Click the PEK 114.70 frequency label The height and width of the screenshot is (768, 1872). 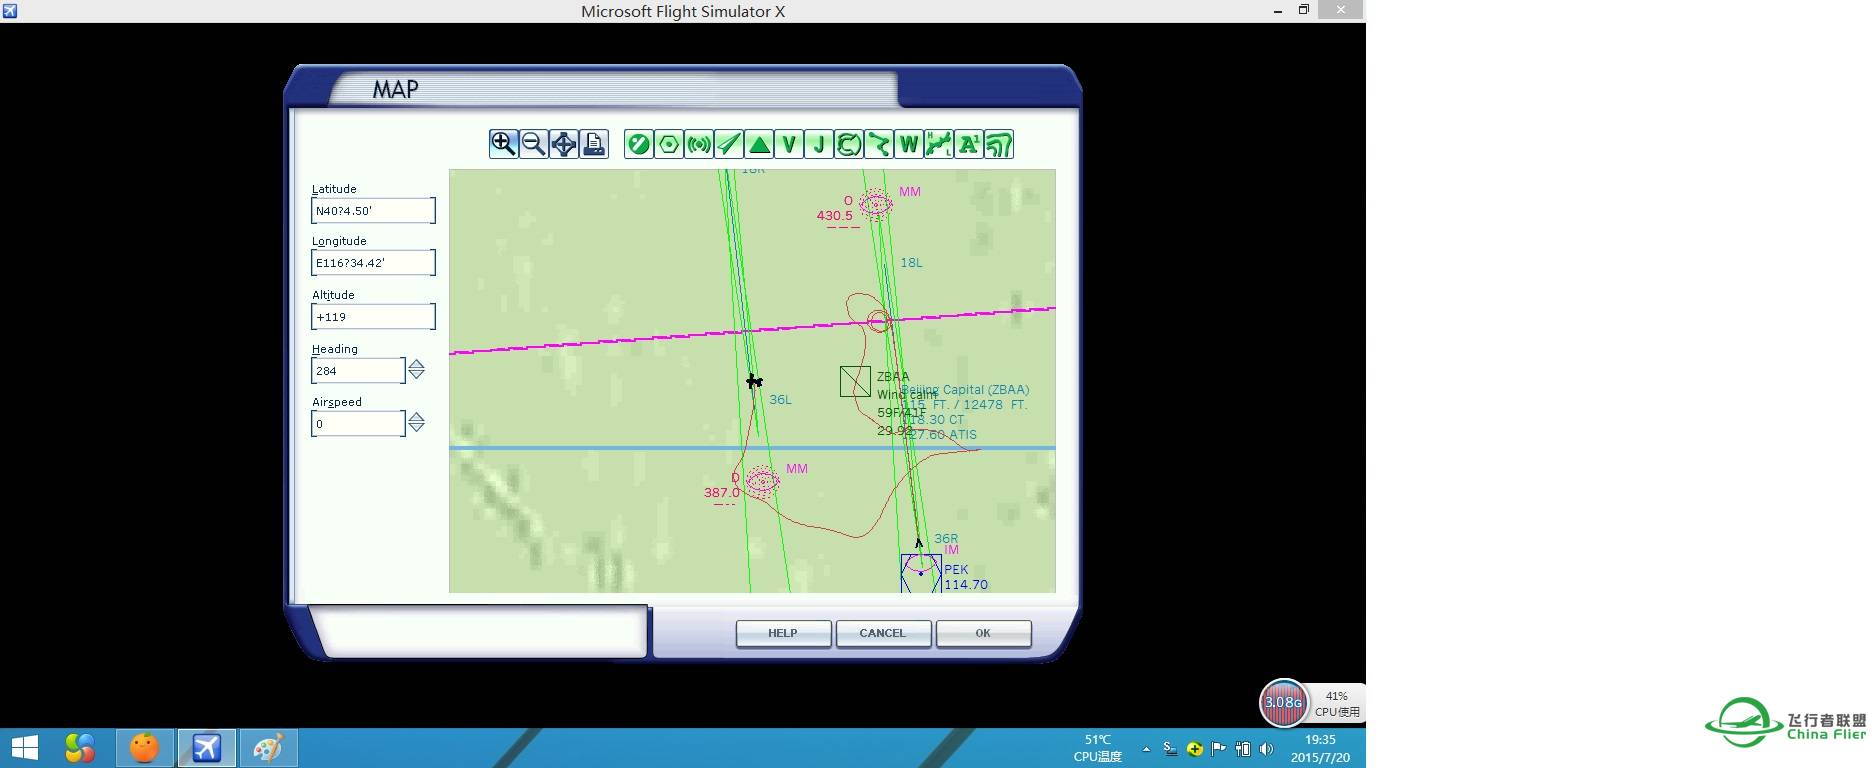[x=966, y=584]
